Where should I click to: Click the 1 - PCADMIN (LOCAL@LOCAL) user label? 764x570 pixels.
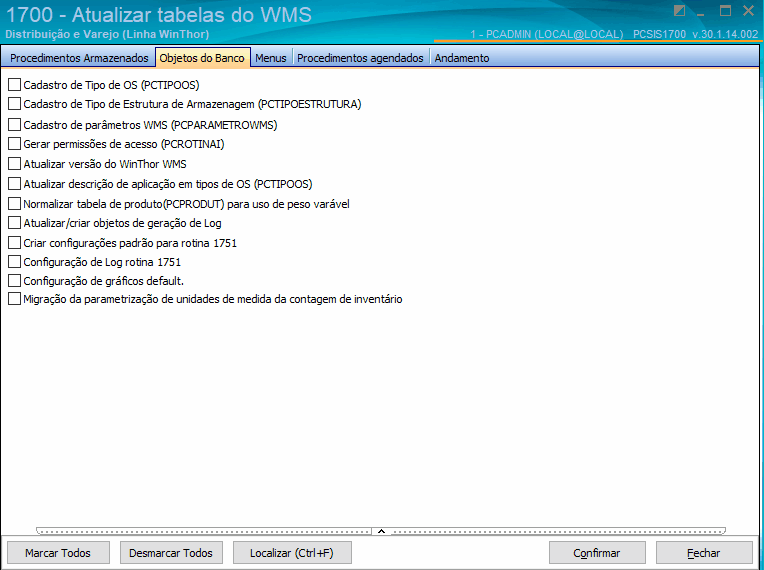(x=547, y=34)
